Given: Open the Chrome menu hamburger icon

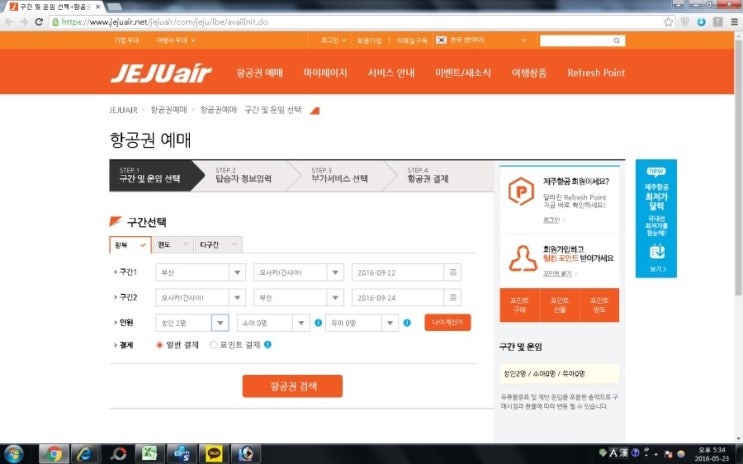Looking at the screenshot, I should 734,22.
